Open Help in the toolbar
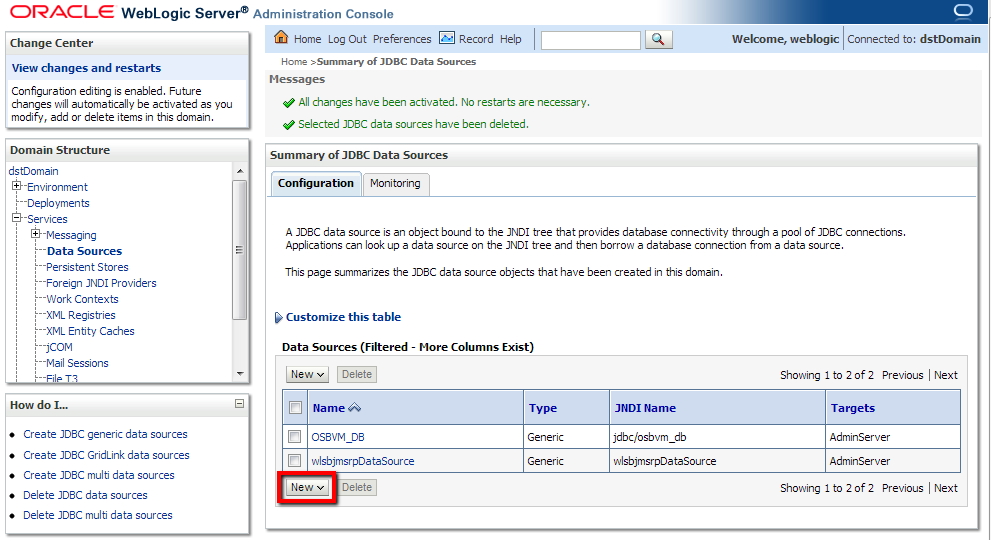The image size is (991, 540). (x=511, y=39)
